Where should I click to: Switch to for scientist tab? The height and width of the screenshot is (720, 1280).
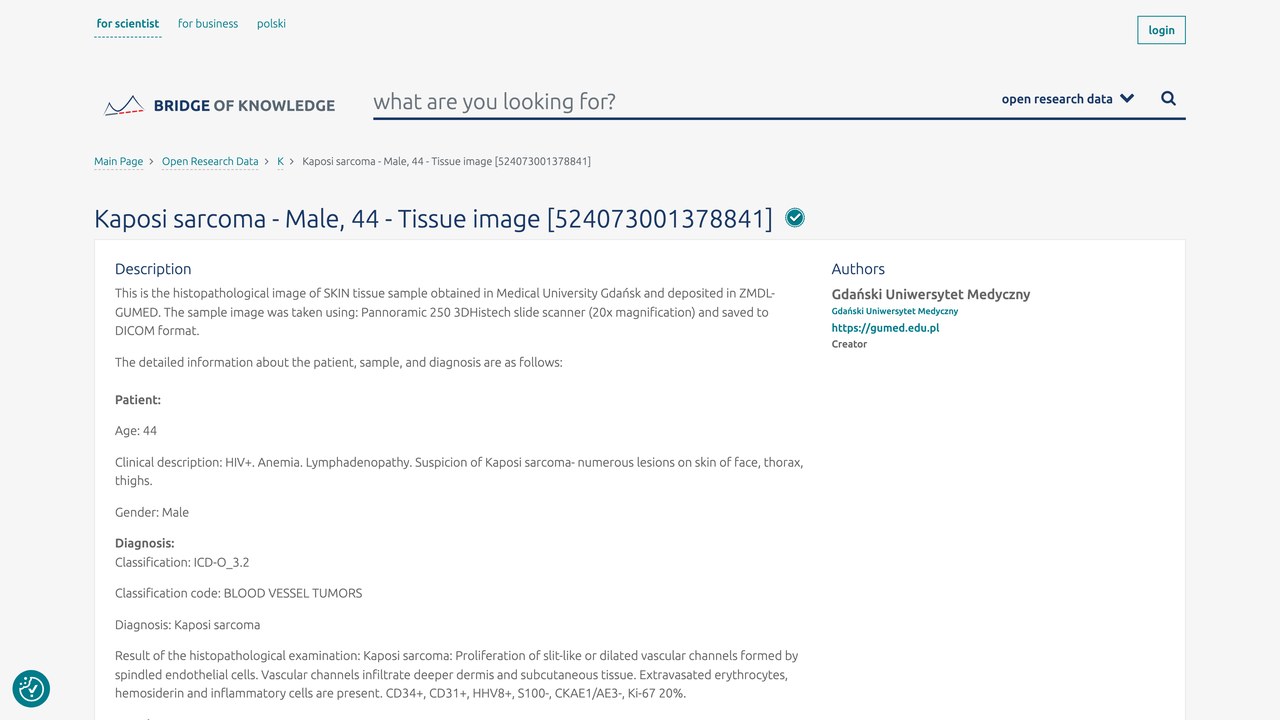point(128,24)
